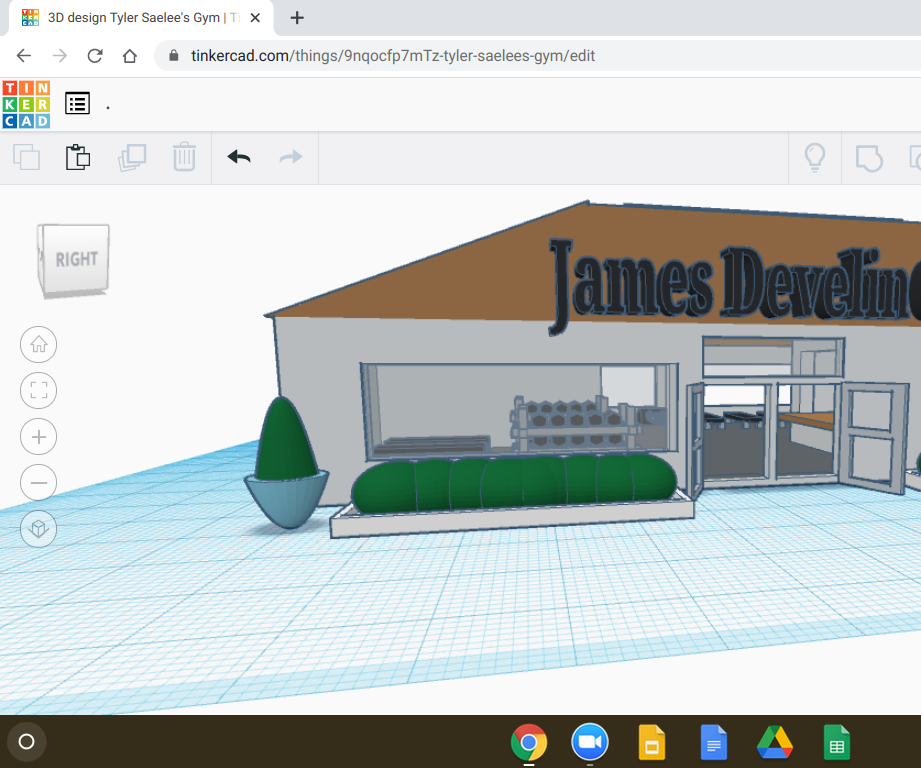The width and height of the screenshot is (921, 768).
Task: Return to dashboard via Tinkercad logo
Action: tap(26, 103)
